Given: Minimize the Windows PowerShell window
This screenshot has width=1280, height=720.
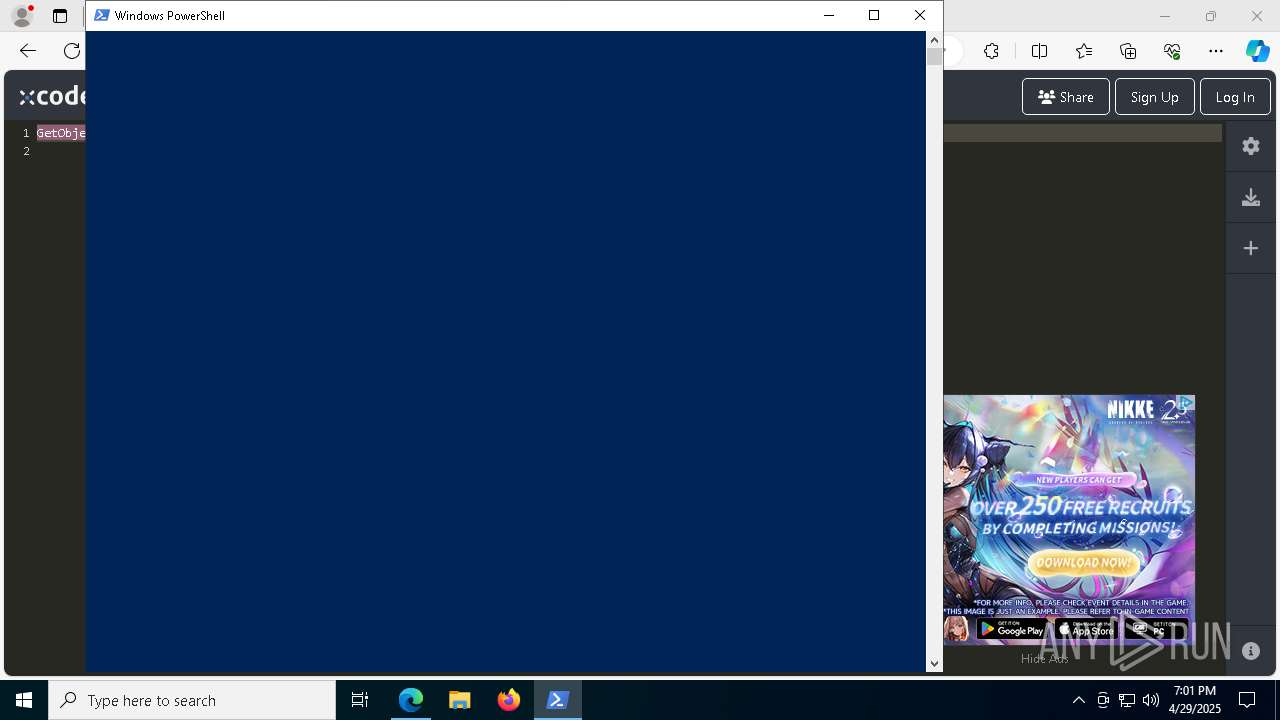Looking at the screenshot, I should pyautogui.click(x=828, y=15).
